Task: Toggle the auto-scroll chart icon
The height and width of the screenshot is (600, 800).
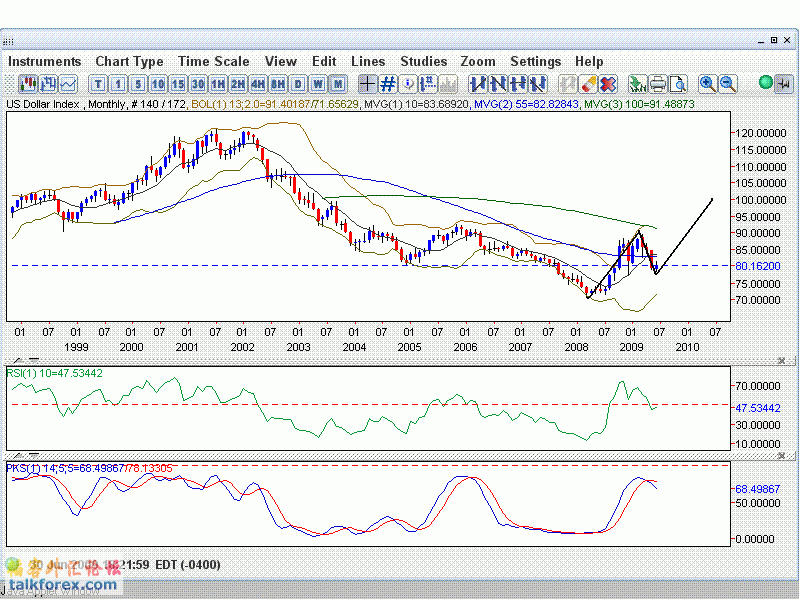Action: (784, 84)
